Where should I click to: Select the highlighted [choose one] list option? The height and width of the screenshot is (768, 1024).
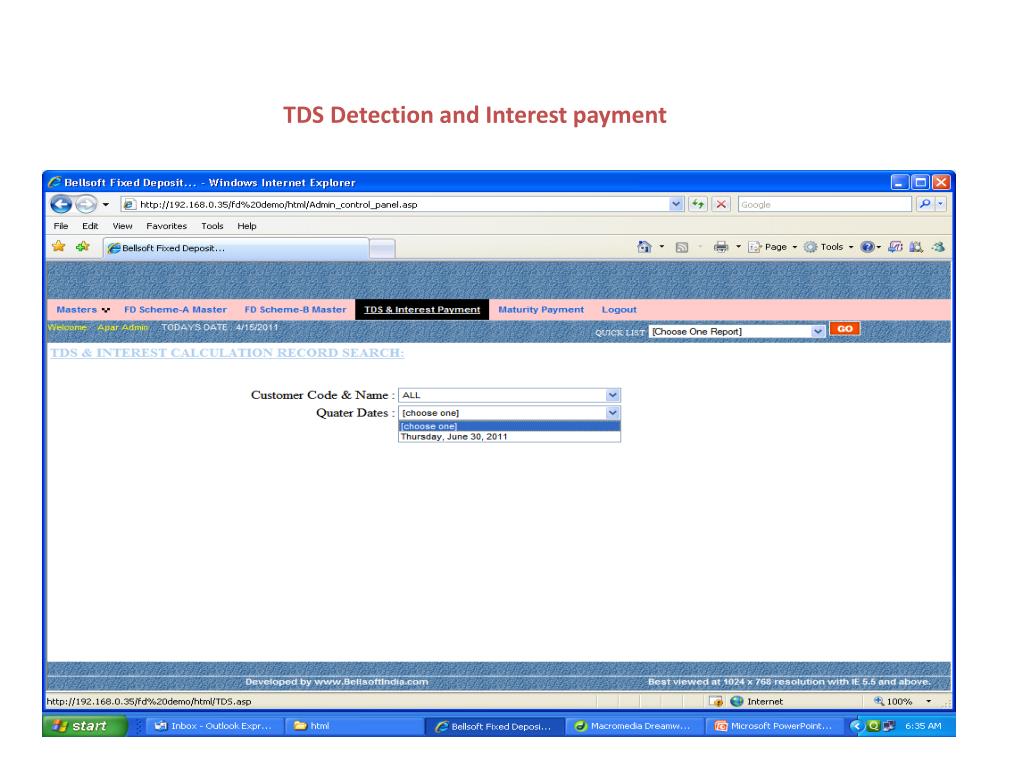pos(509,426)
